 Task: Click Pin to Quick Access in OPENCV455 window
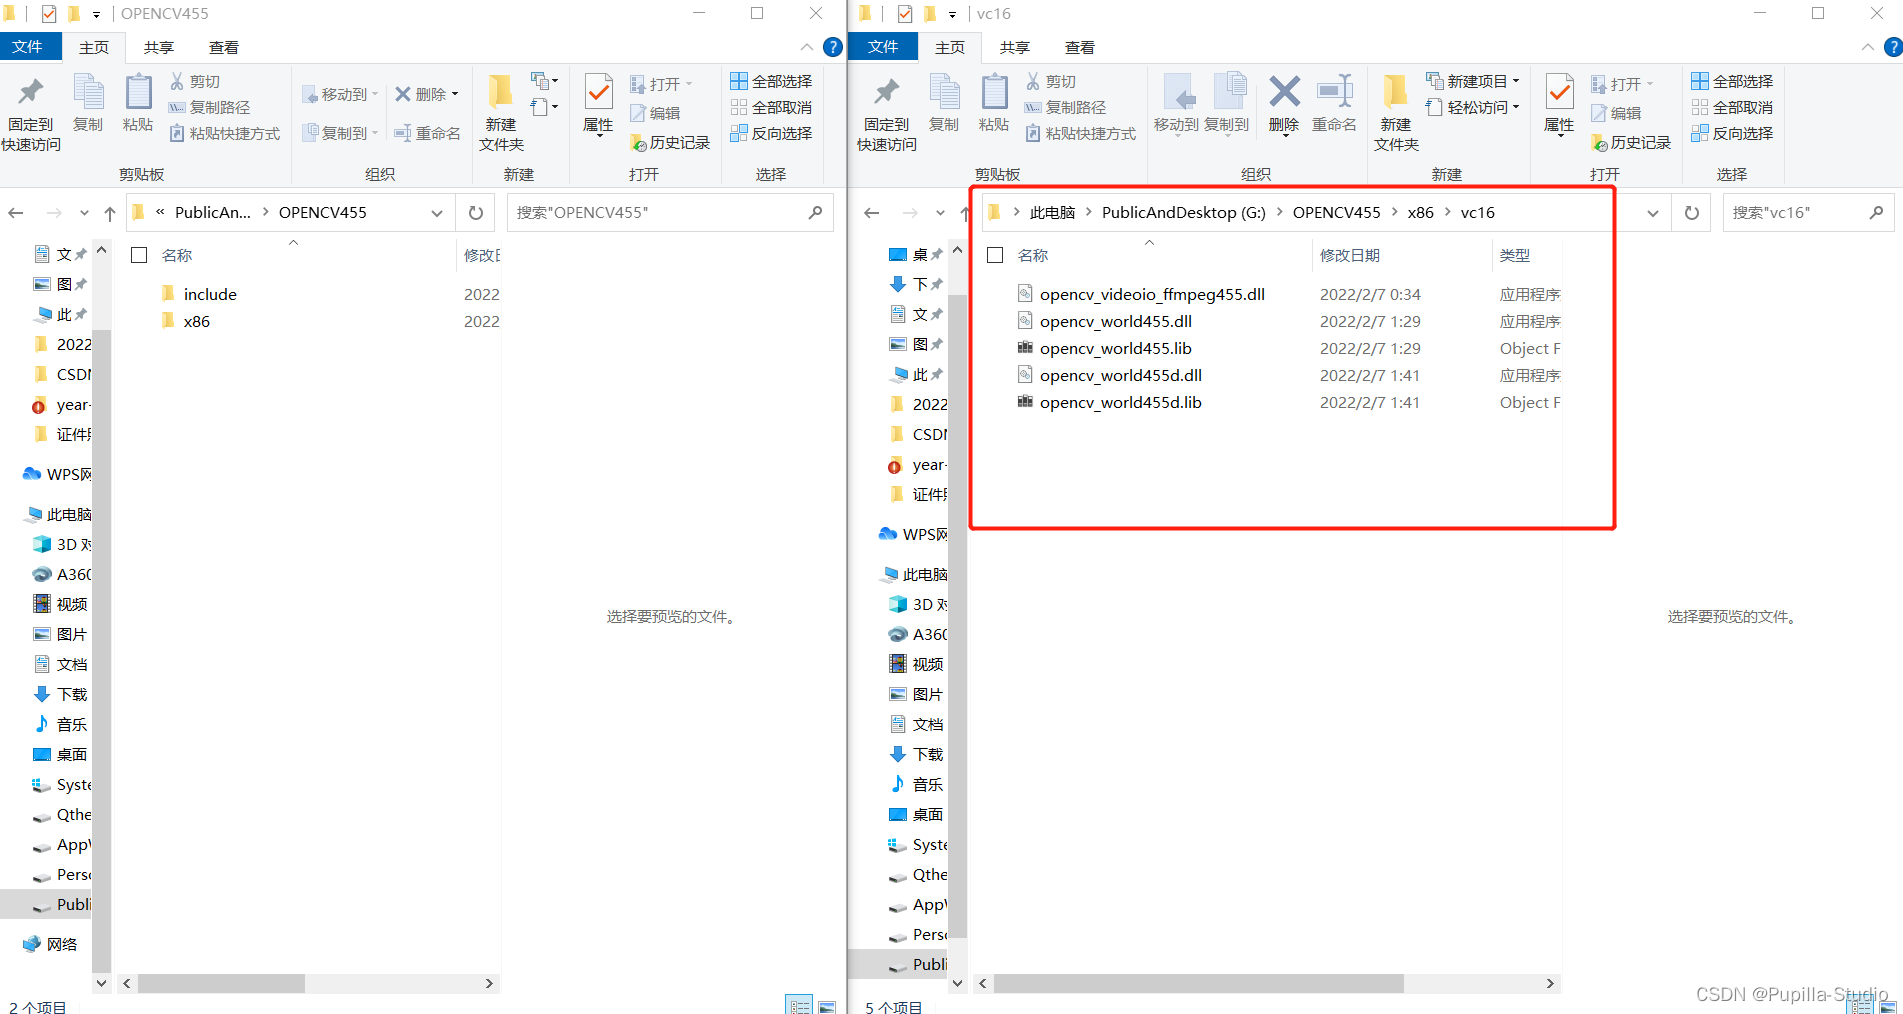coord(31,113)
